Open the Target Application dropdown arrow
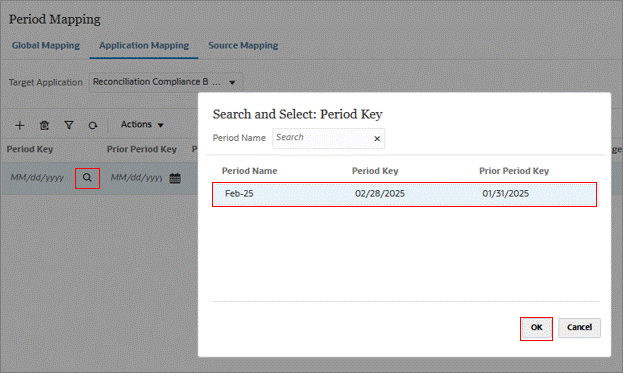Viewport: 623px width, 373px height. point(232,83)
